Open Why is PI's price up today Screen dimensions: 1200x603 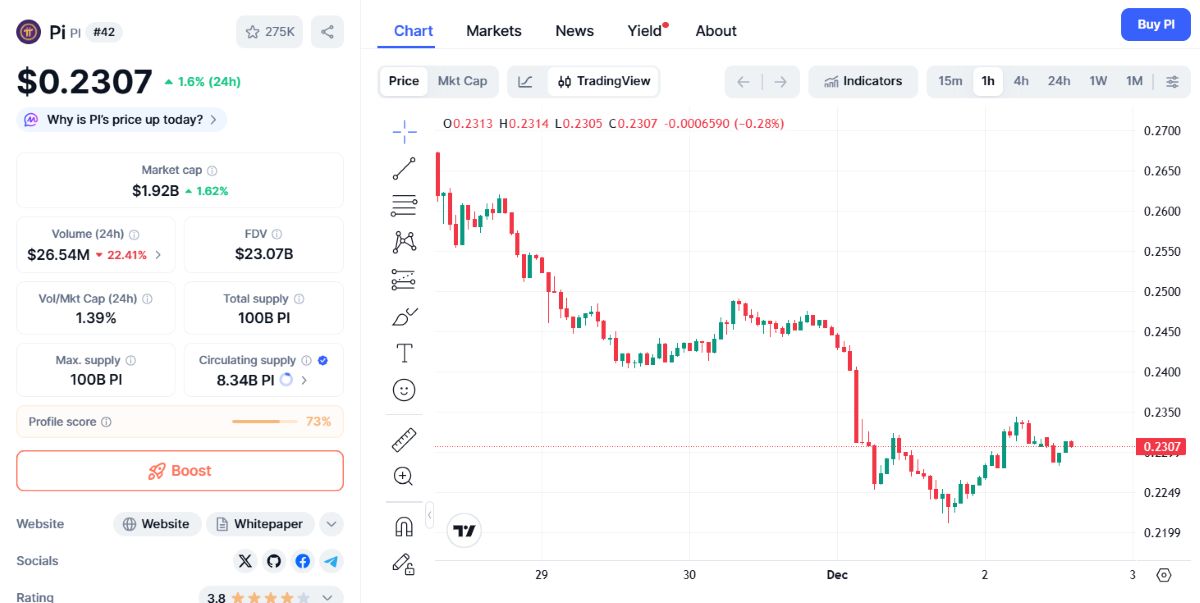click(x=122, y=120)
